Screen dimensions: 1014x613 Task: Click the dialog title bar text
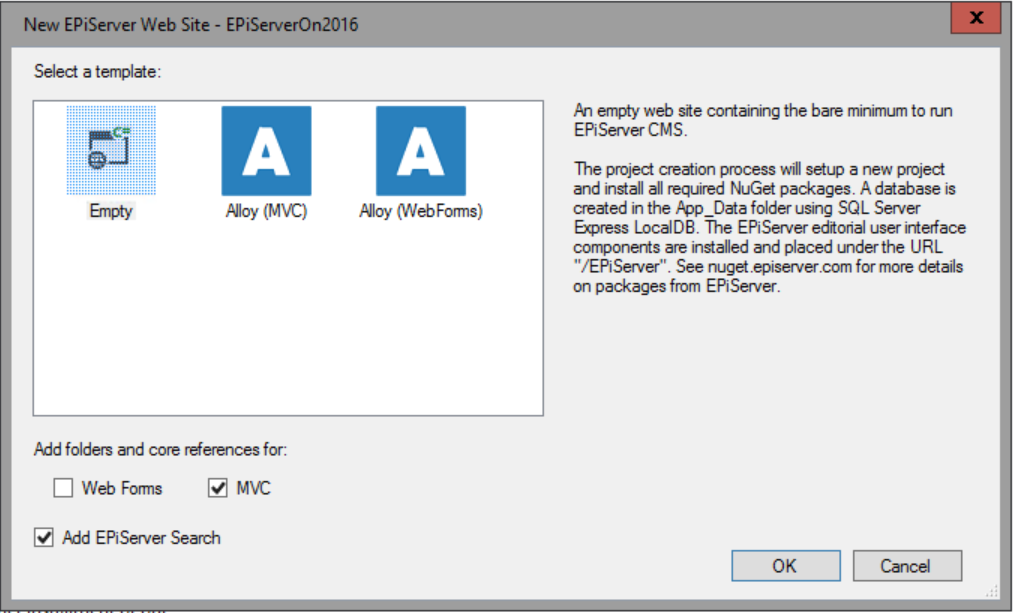pyautogui.click(x=191, y=24)
